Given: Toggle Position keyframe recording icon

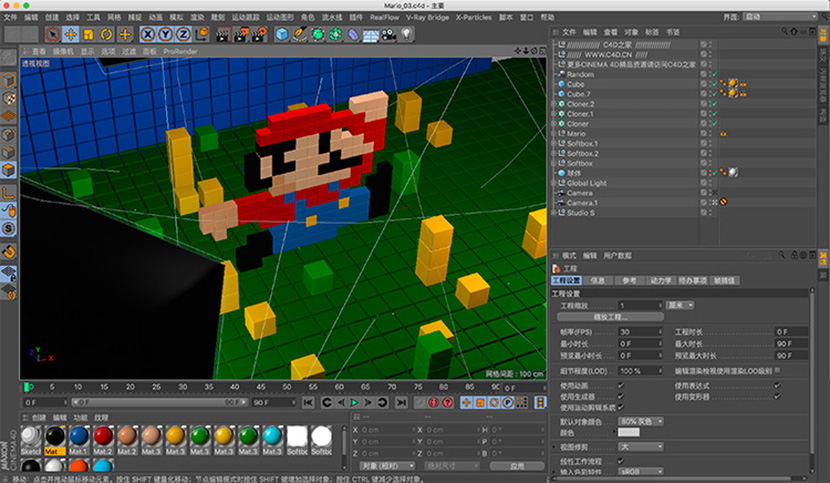Looking at the screenshot, I should 466,403.
